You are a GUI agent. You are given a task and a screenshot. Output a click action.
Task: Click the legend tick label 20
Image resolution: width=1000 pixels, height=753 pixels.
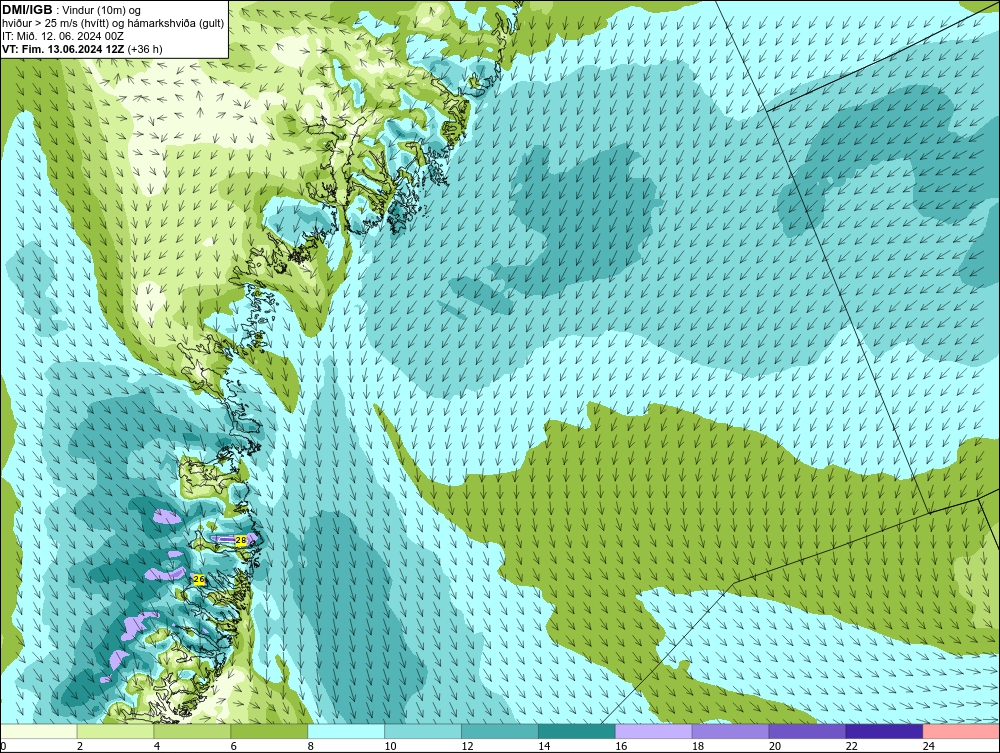click(x=775, y=746)
